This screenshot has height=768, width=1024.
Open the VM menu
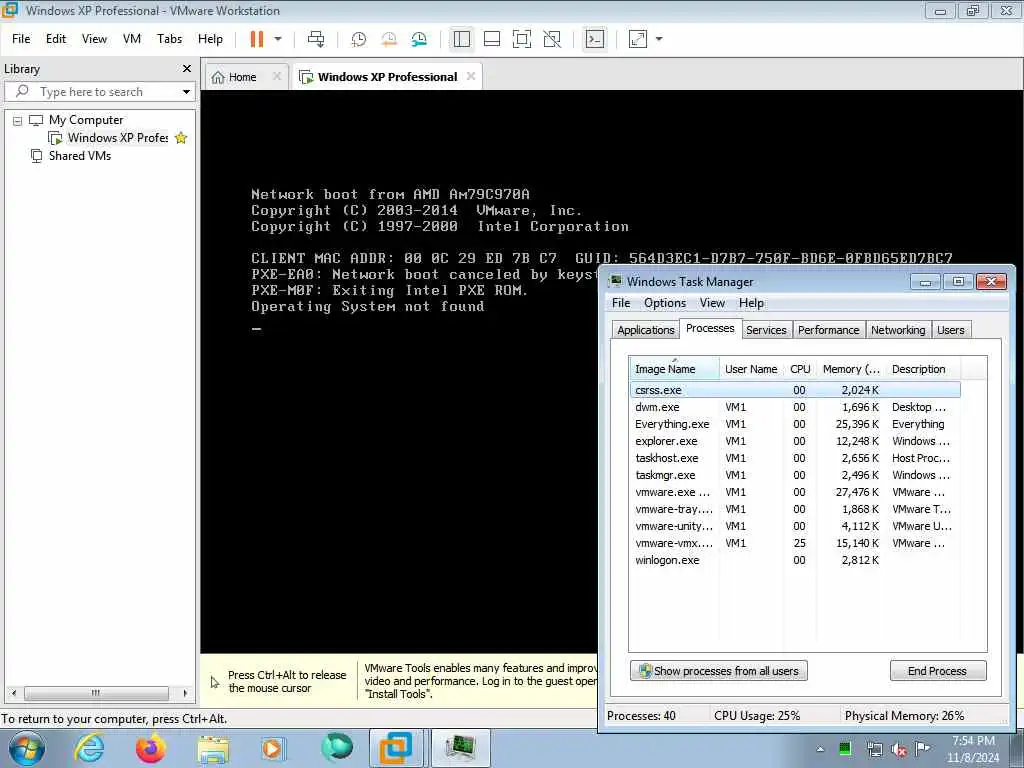tap(132, 39)
